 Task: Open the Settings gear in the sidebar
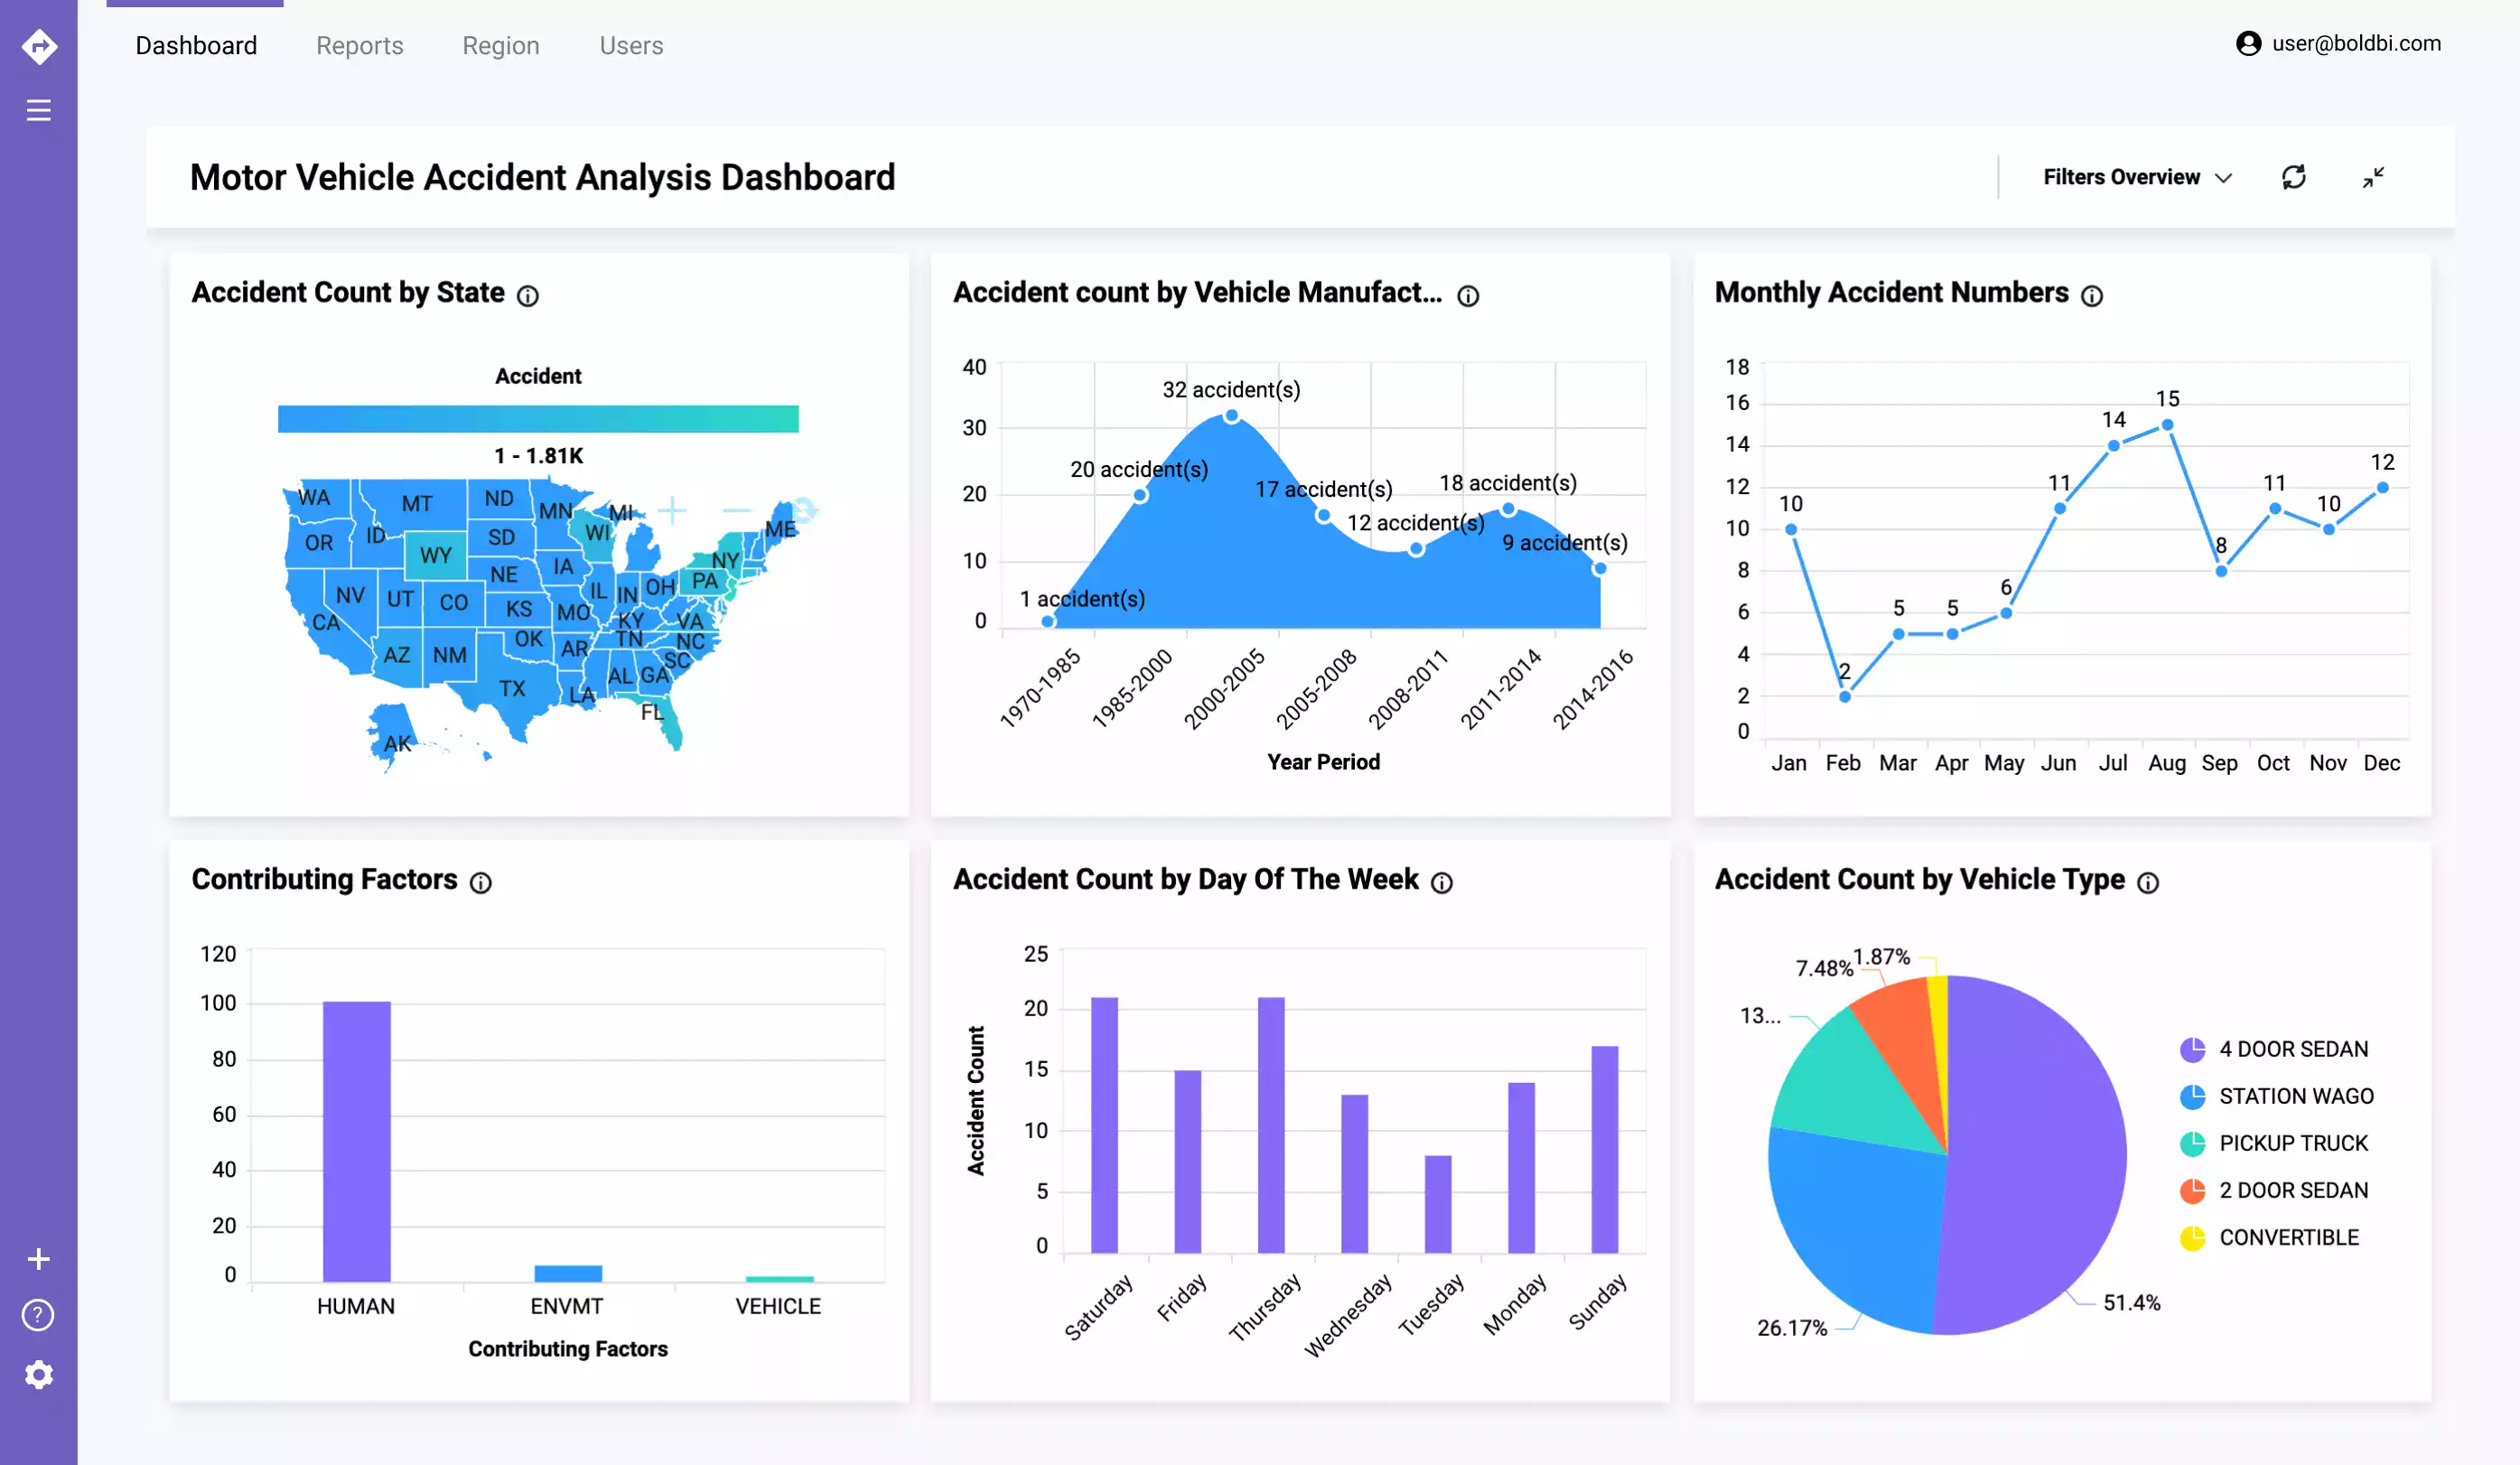pos(38,1374)
